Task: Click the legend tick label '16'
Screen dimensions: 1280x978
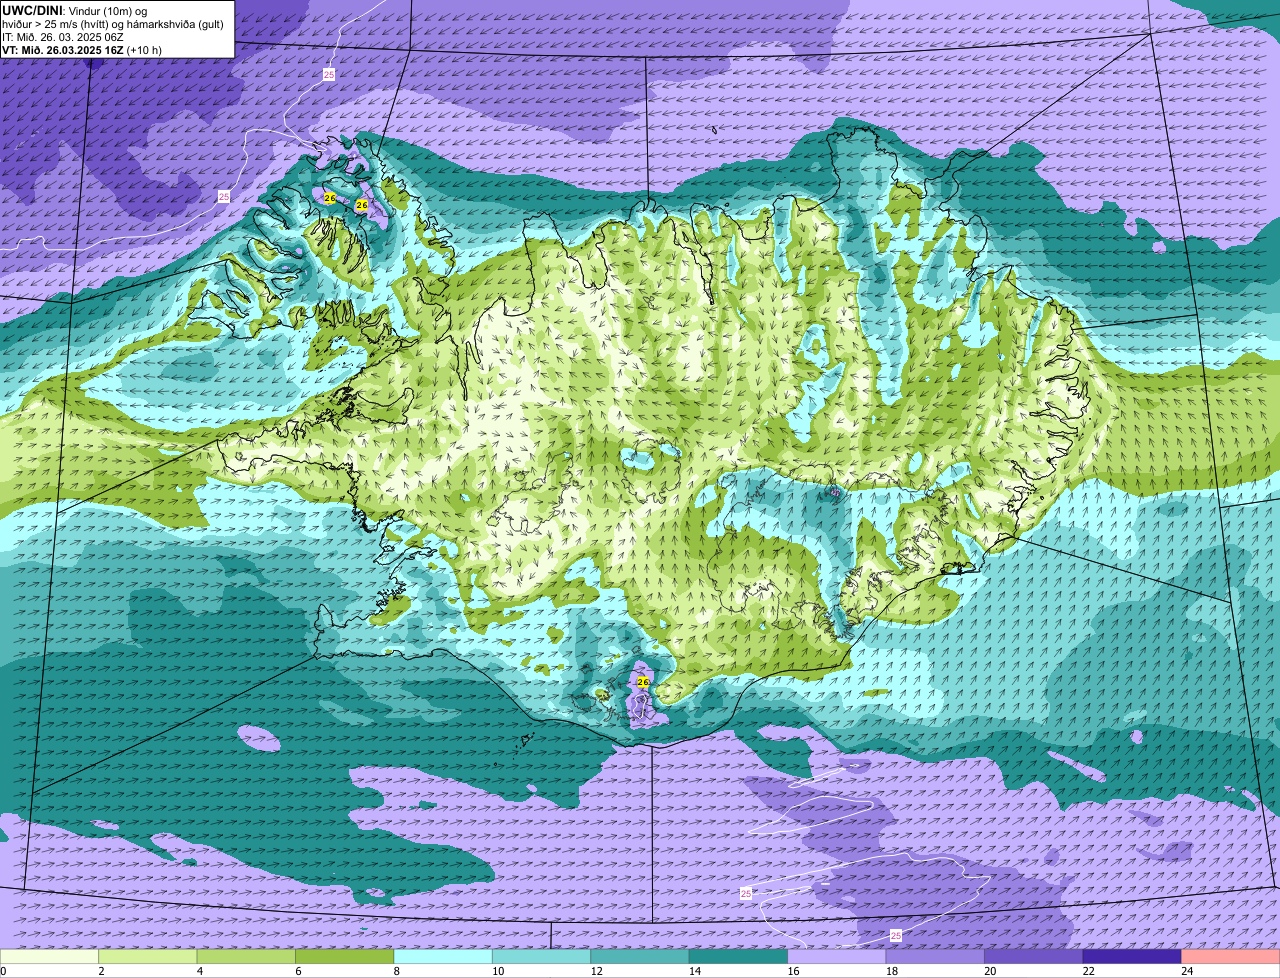Action: [x=793, y=971]
